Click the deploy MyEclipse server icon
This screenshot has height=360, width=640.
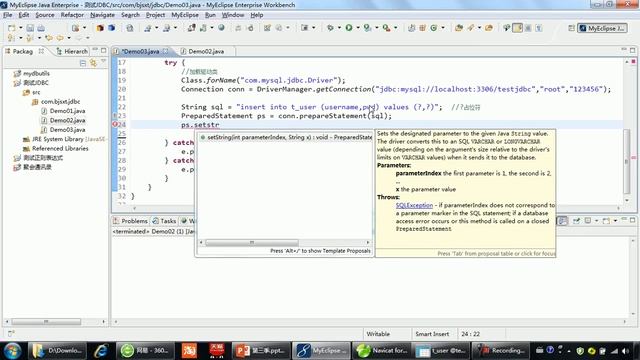point(191,28)
